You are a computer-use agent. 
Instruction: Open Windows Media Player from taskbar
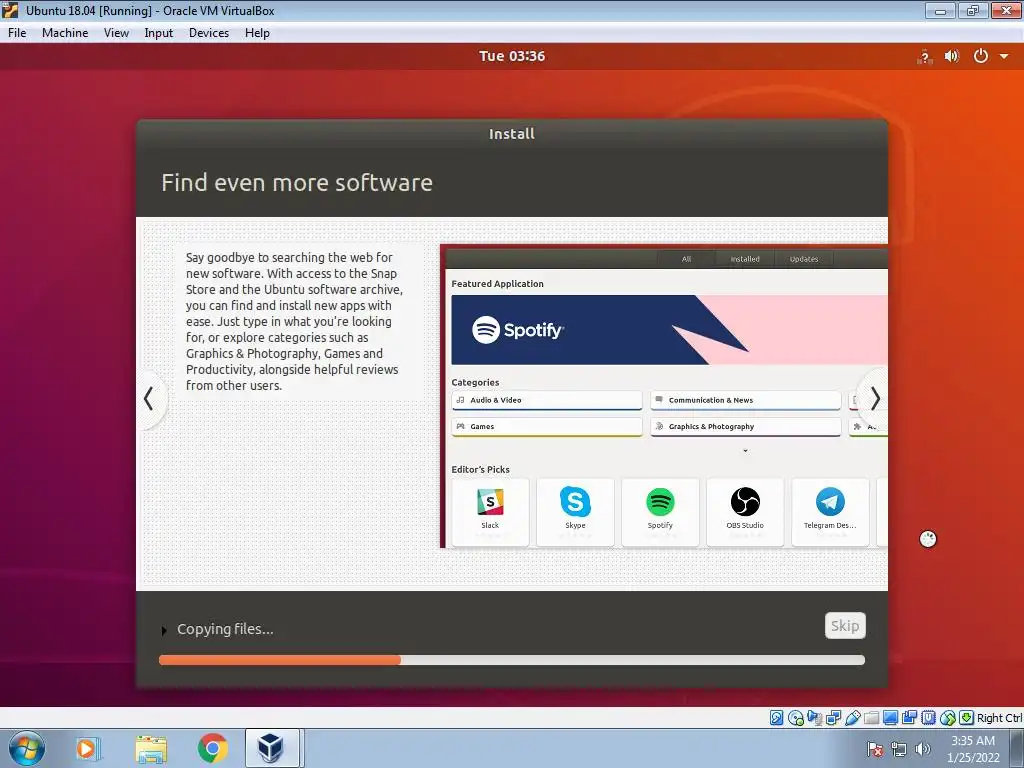click(87, 748)
